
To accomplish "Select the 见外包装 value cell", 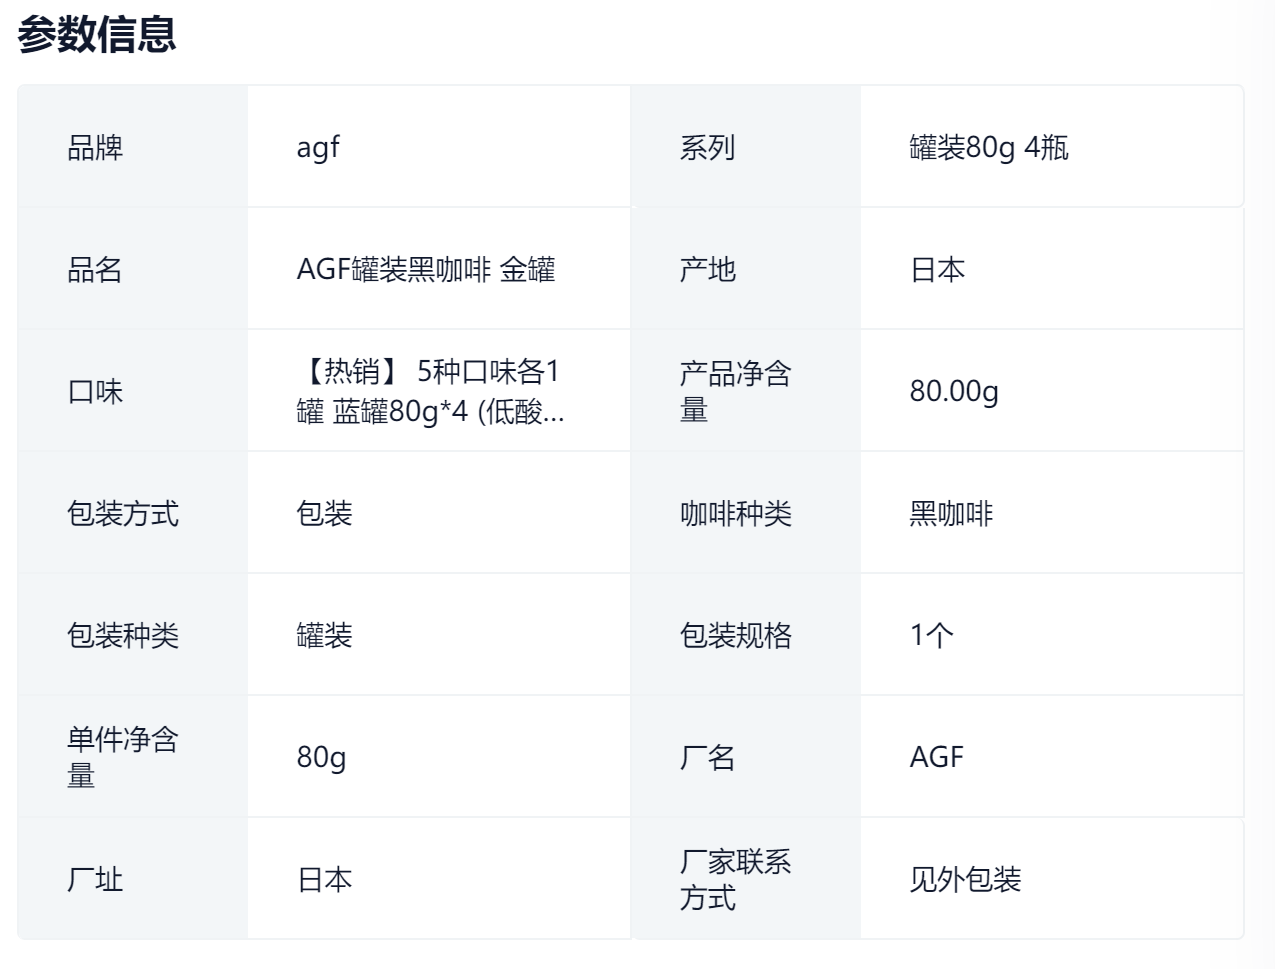I will pyautogui.click(x=965, y=880).
